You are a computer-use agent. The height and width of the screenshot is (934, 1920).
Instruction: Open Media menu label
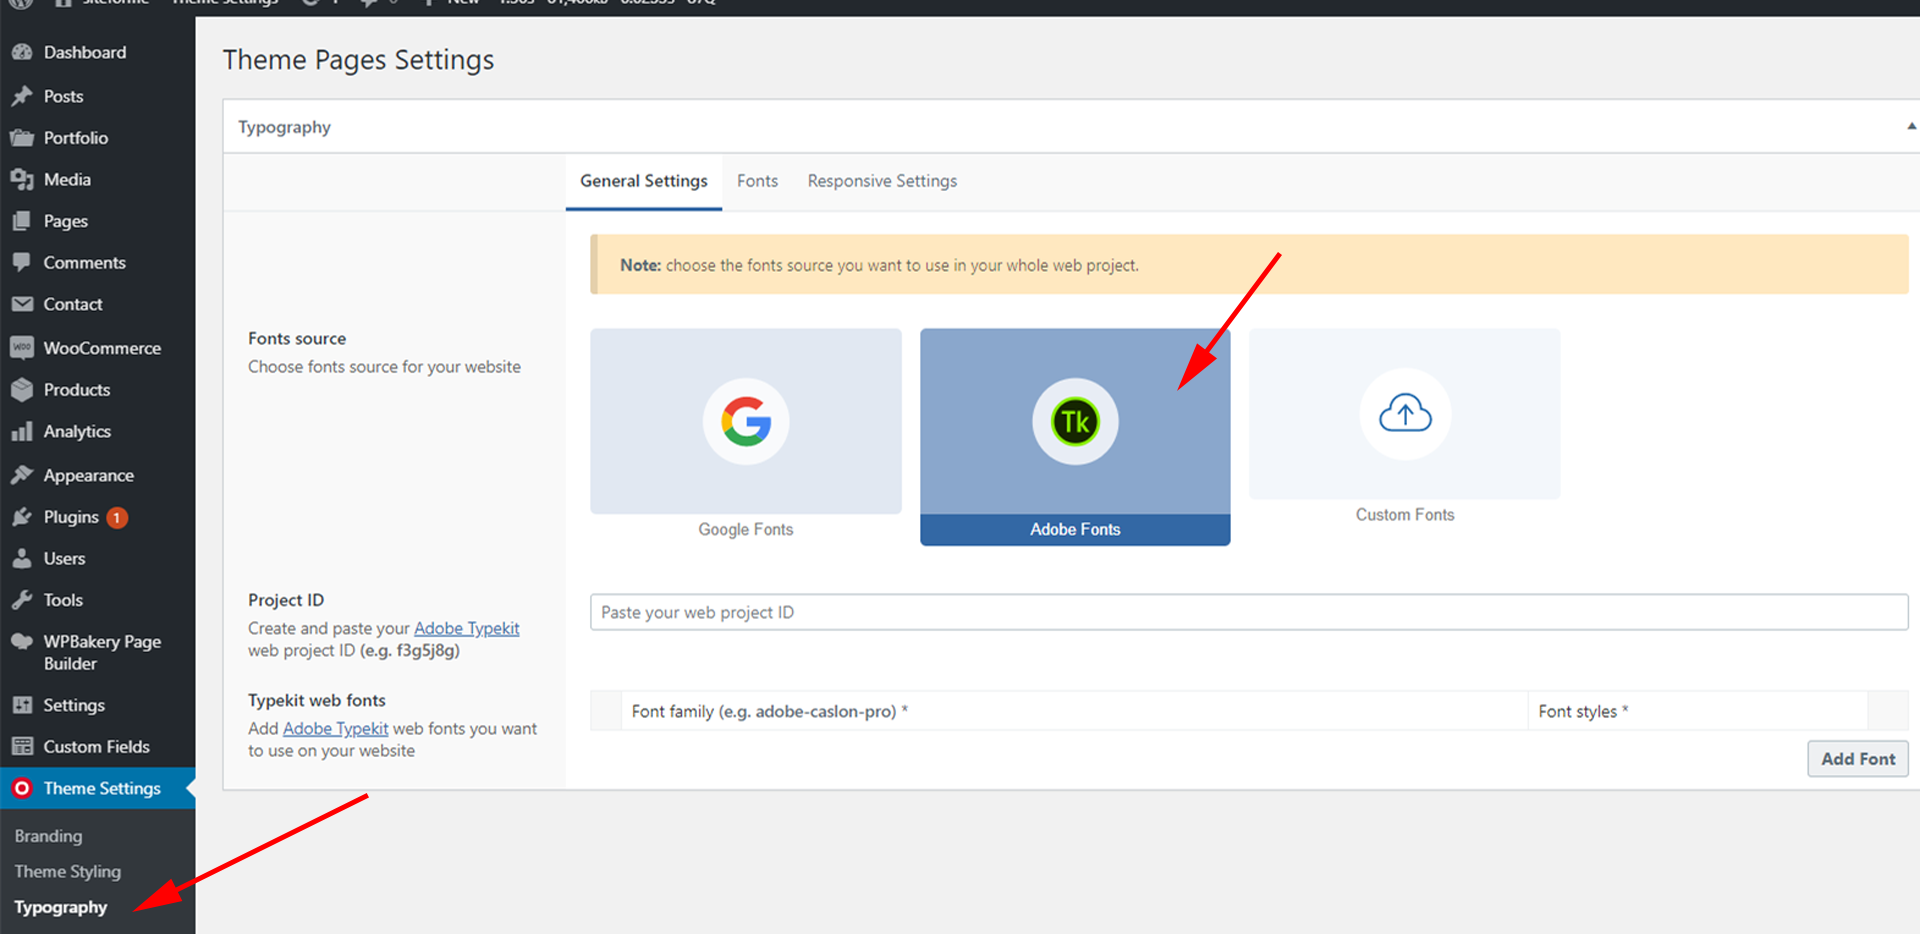click(x=67, y=180)
